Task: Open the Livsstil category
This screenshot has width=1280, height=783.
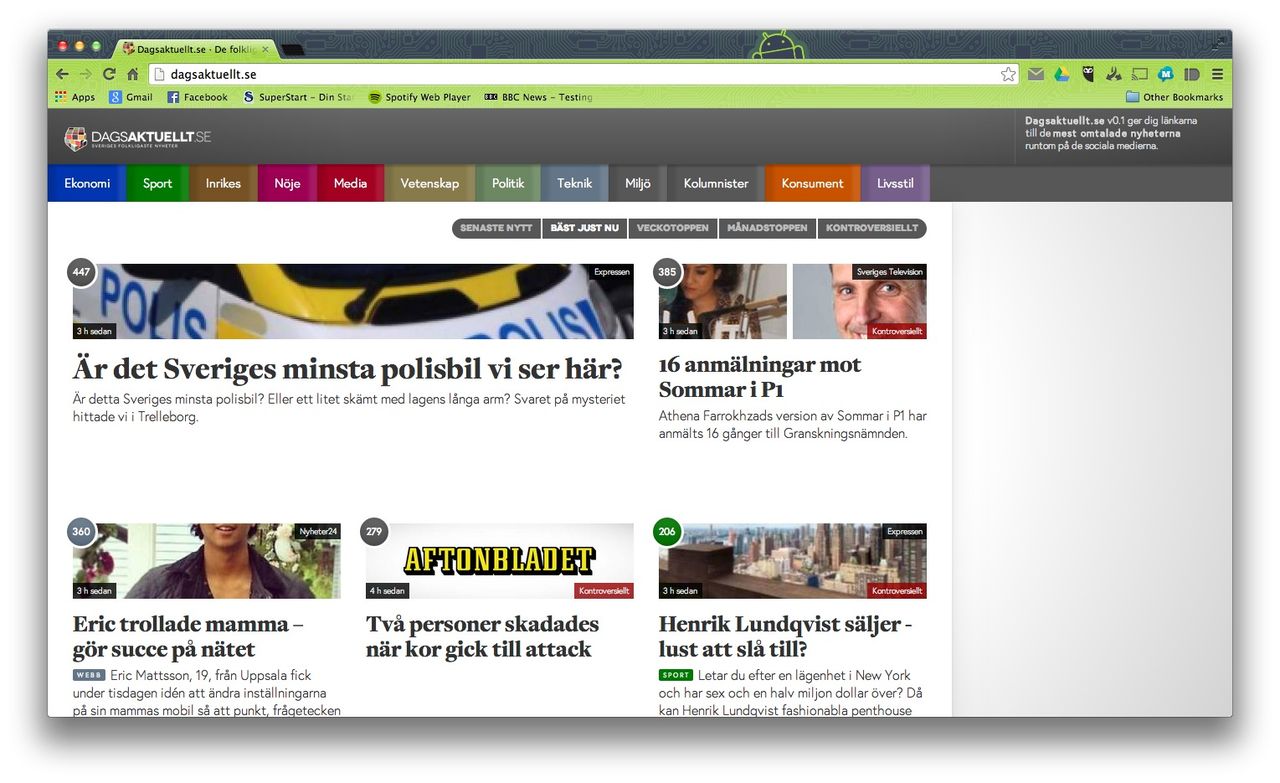Action: tap(895, 184)
